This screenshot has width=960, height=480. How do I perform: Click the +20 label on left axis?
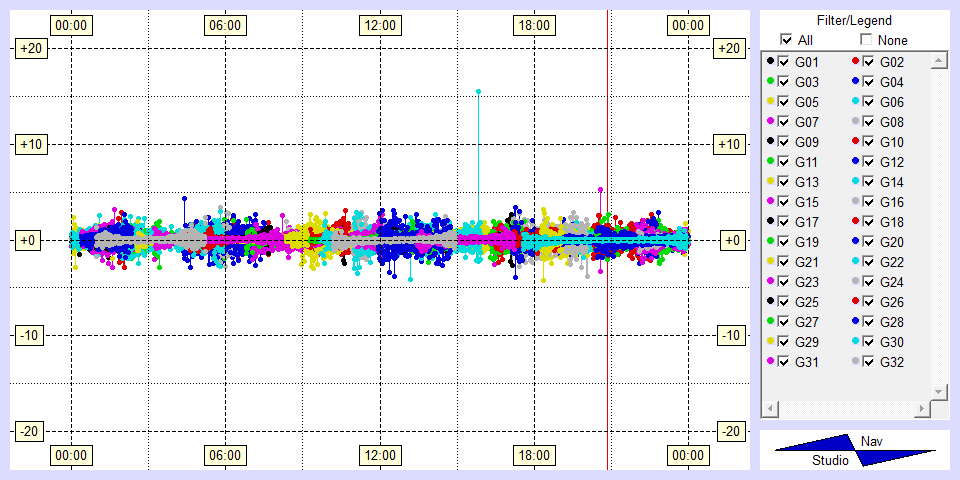(x=29, y=48)
